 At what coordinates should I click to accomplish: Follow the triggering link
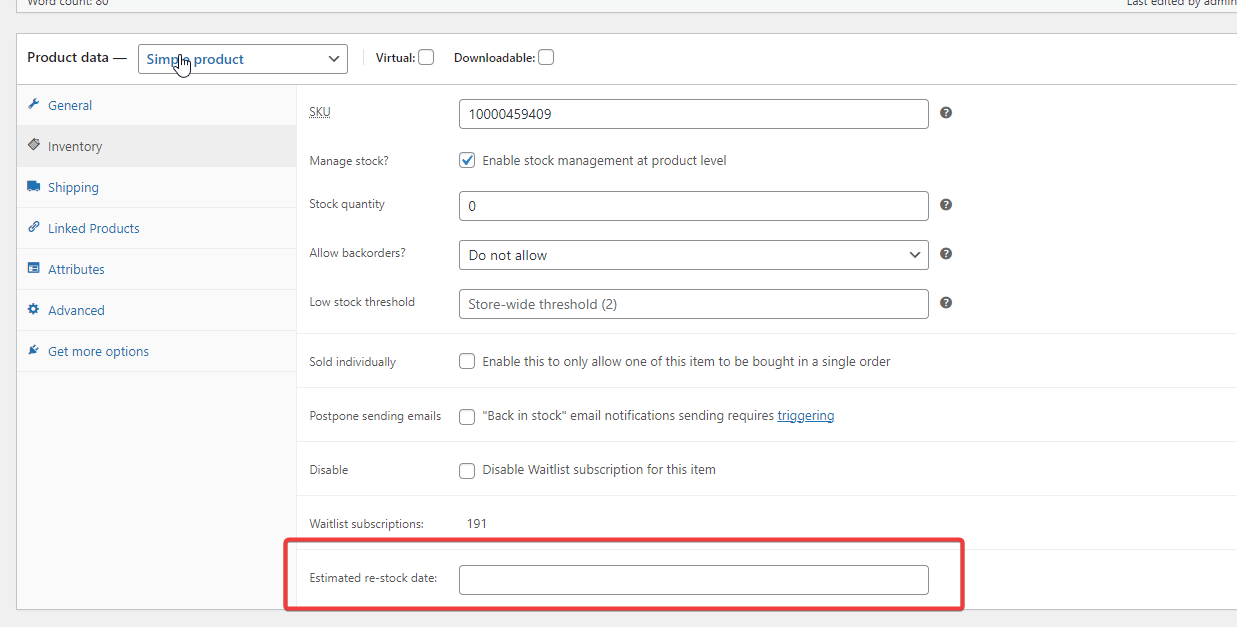pyautogui.click(x=805, y=416)
